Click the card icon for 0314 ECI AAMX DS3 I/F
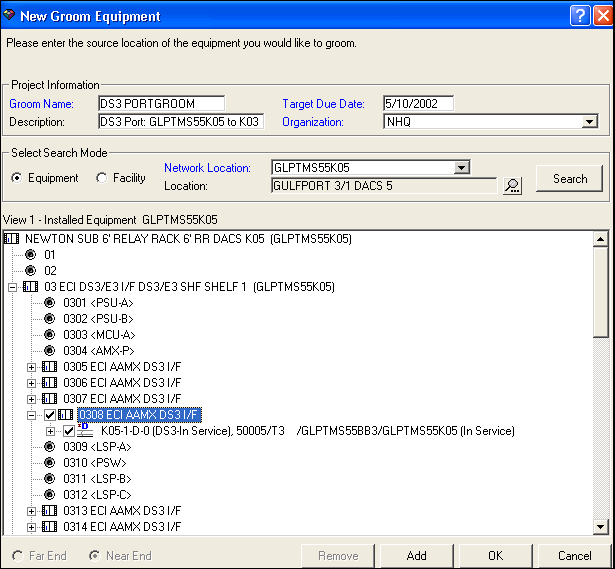Screen dimensions: 615x569 [49, 527]
